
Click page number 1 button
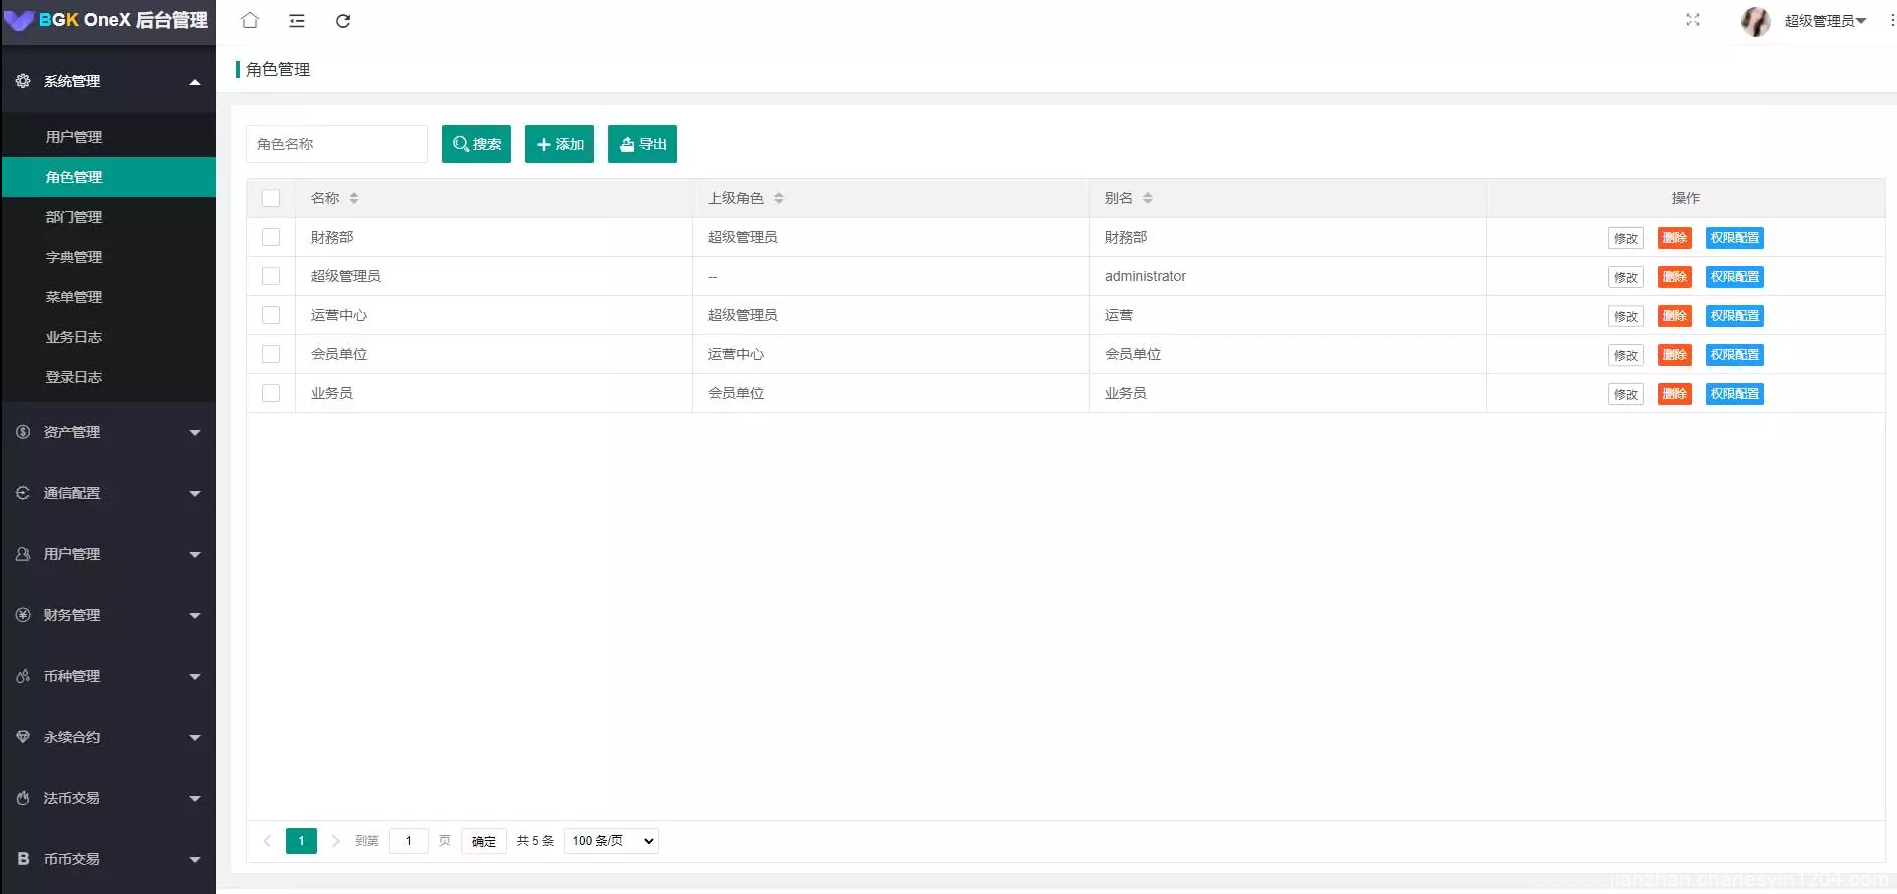click(x=301, y=841)
